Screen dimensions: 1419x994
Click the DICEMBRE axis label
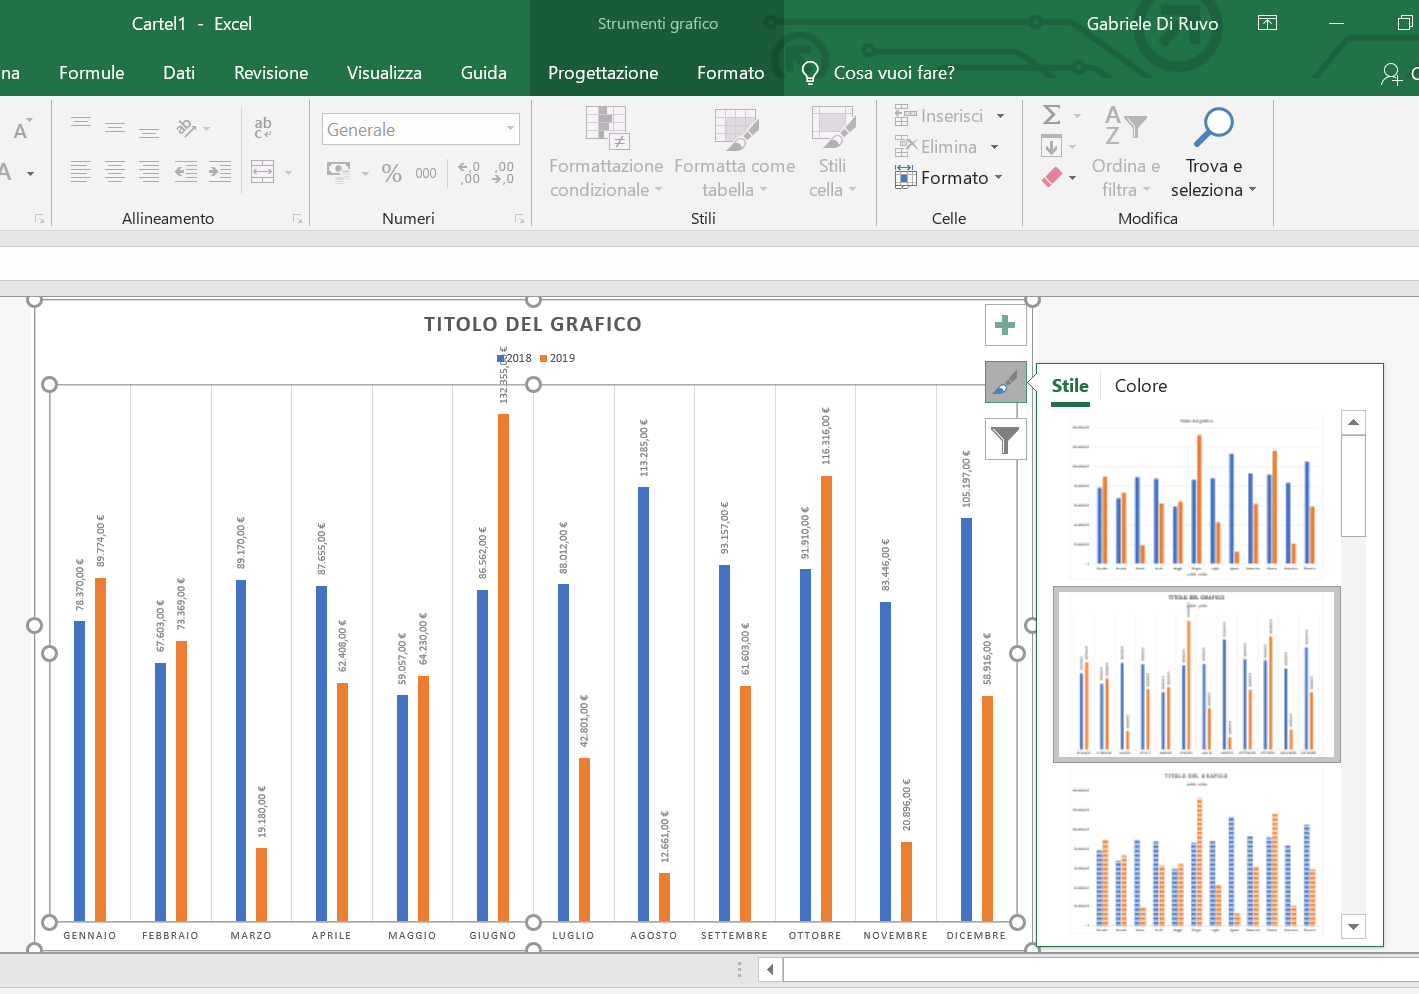[x=976, y=936]
